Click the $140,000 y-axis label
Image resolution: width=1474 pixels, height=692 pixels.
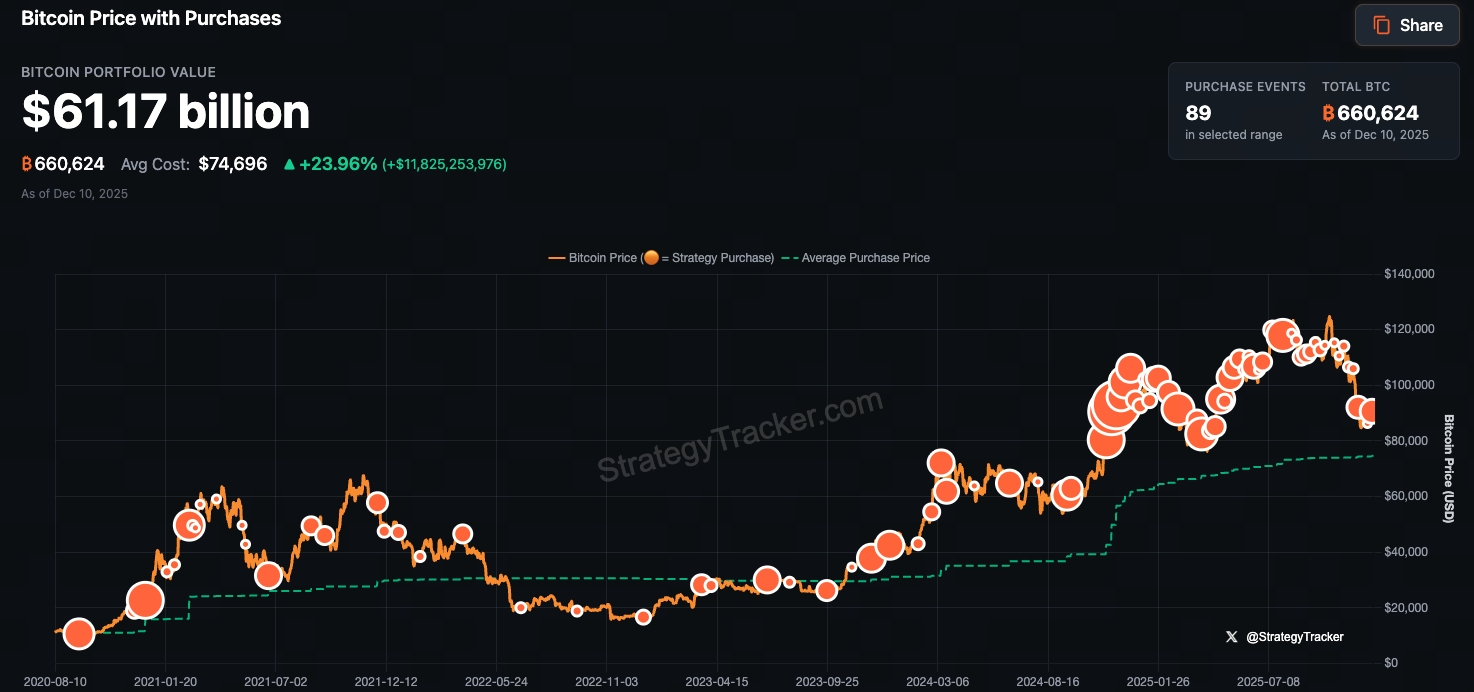point(1409,274)
